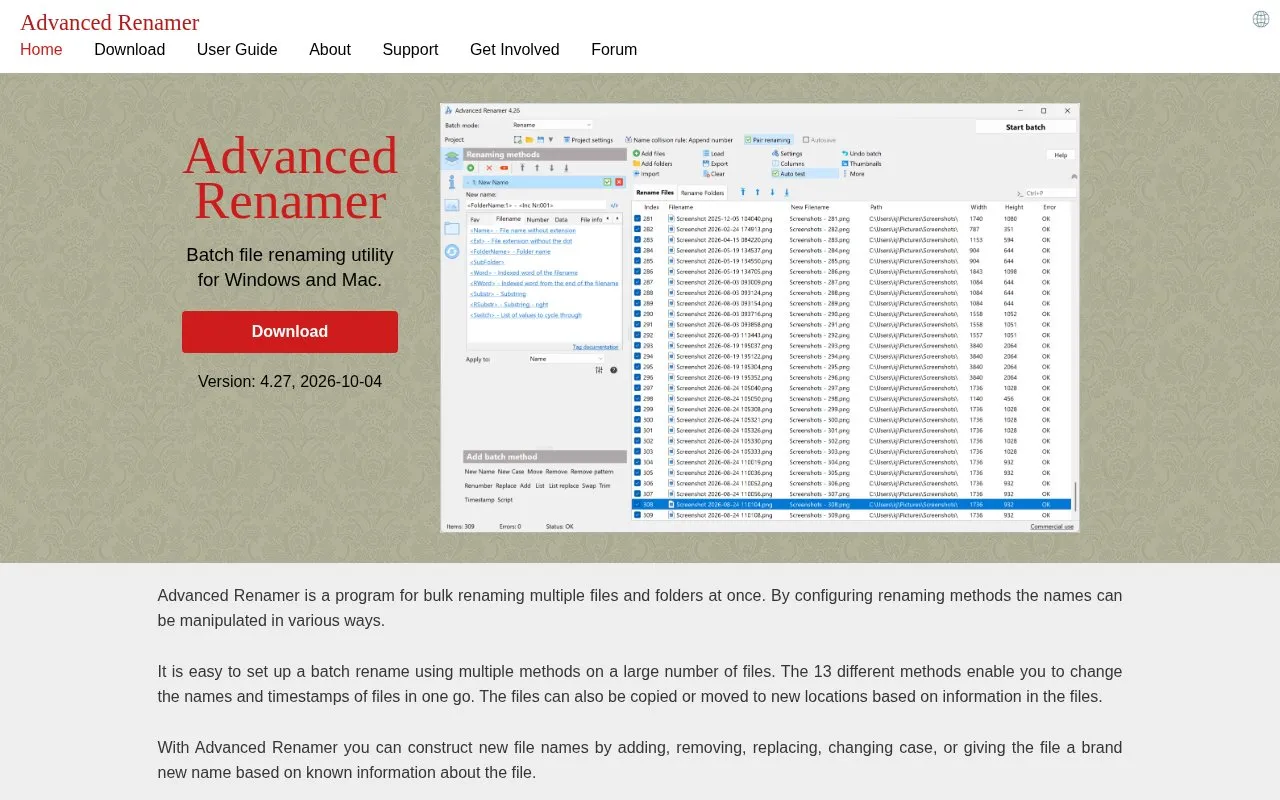Viewport: 1280px width, 800px height.
Task: Click the Export toolbar item
Action: coord(715,164)
